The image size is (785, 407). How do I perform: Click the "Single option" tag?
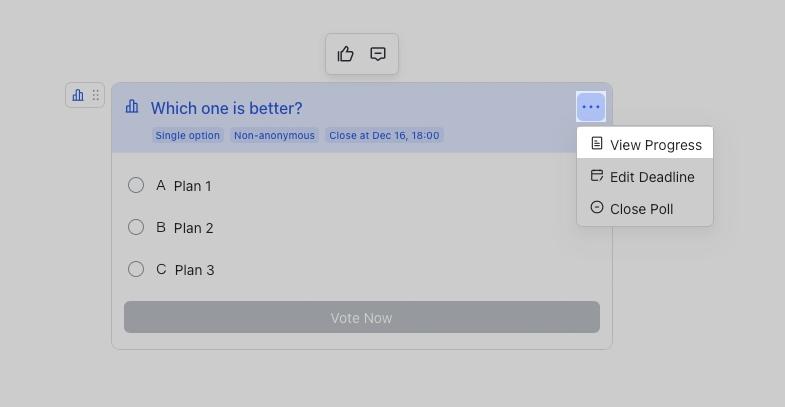(x=188, y=135)
